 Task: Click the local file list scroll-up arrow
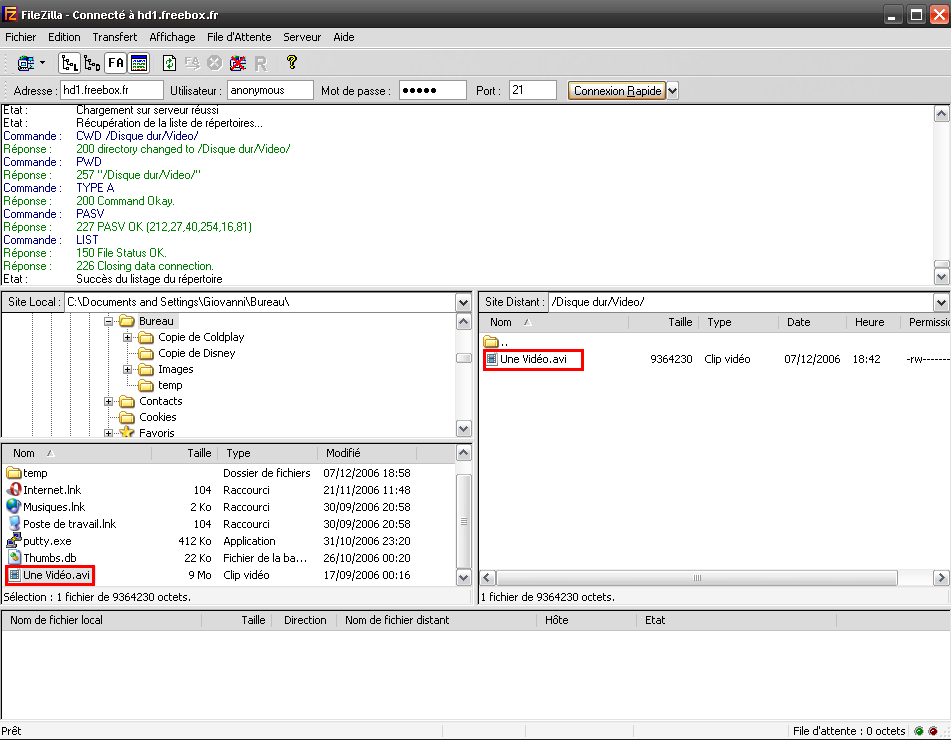463,452
